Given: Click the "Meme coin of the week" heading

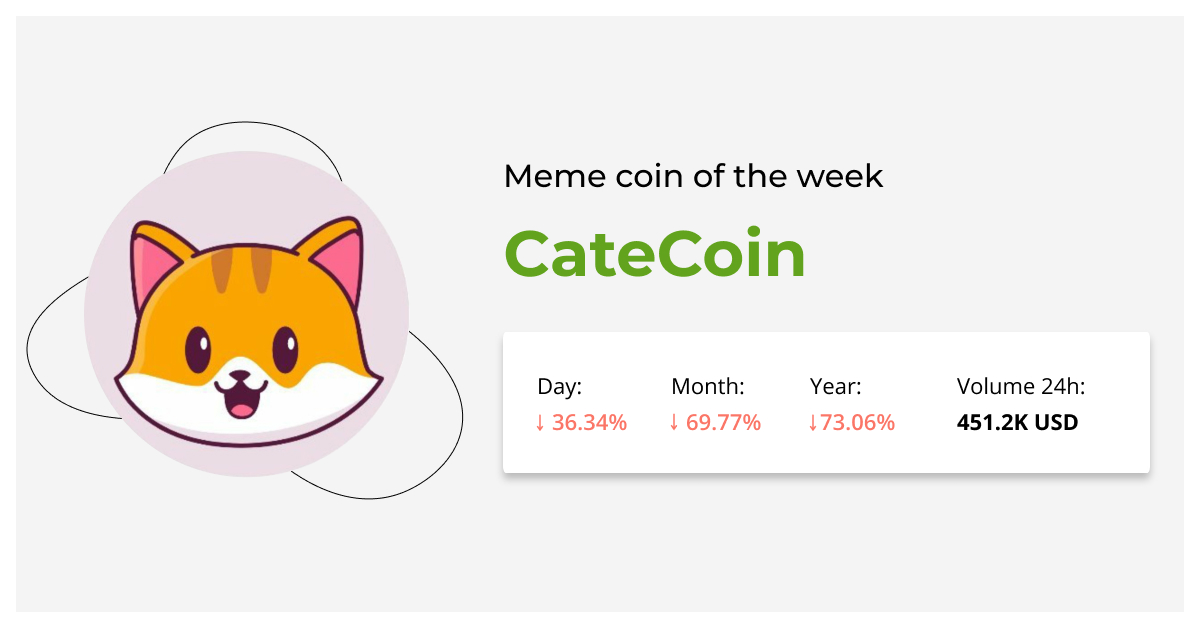Looking at the screenshot, I should 693,177.
